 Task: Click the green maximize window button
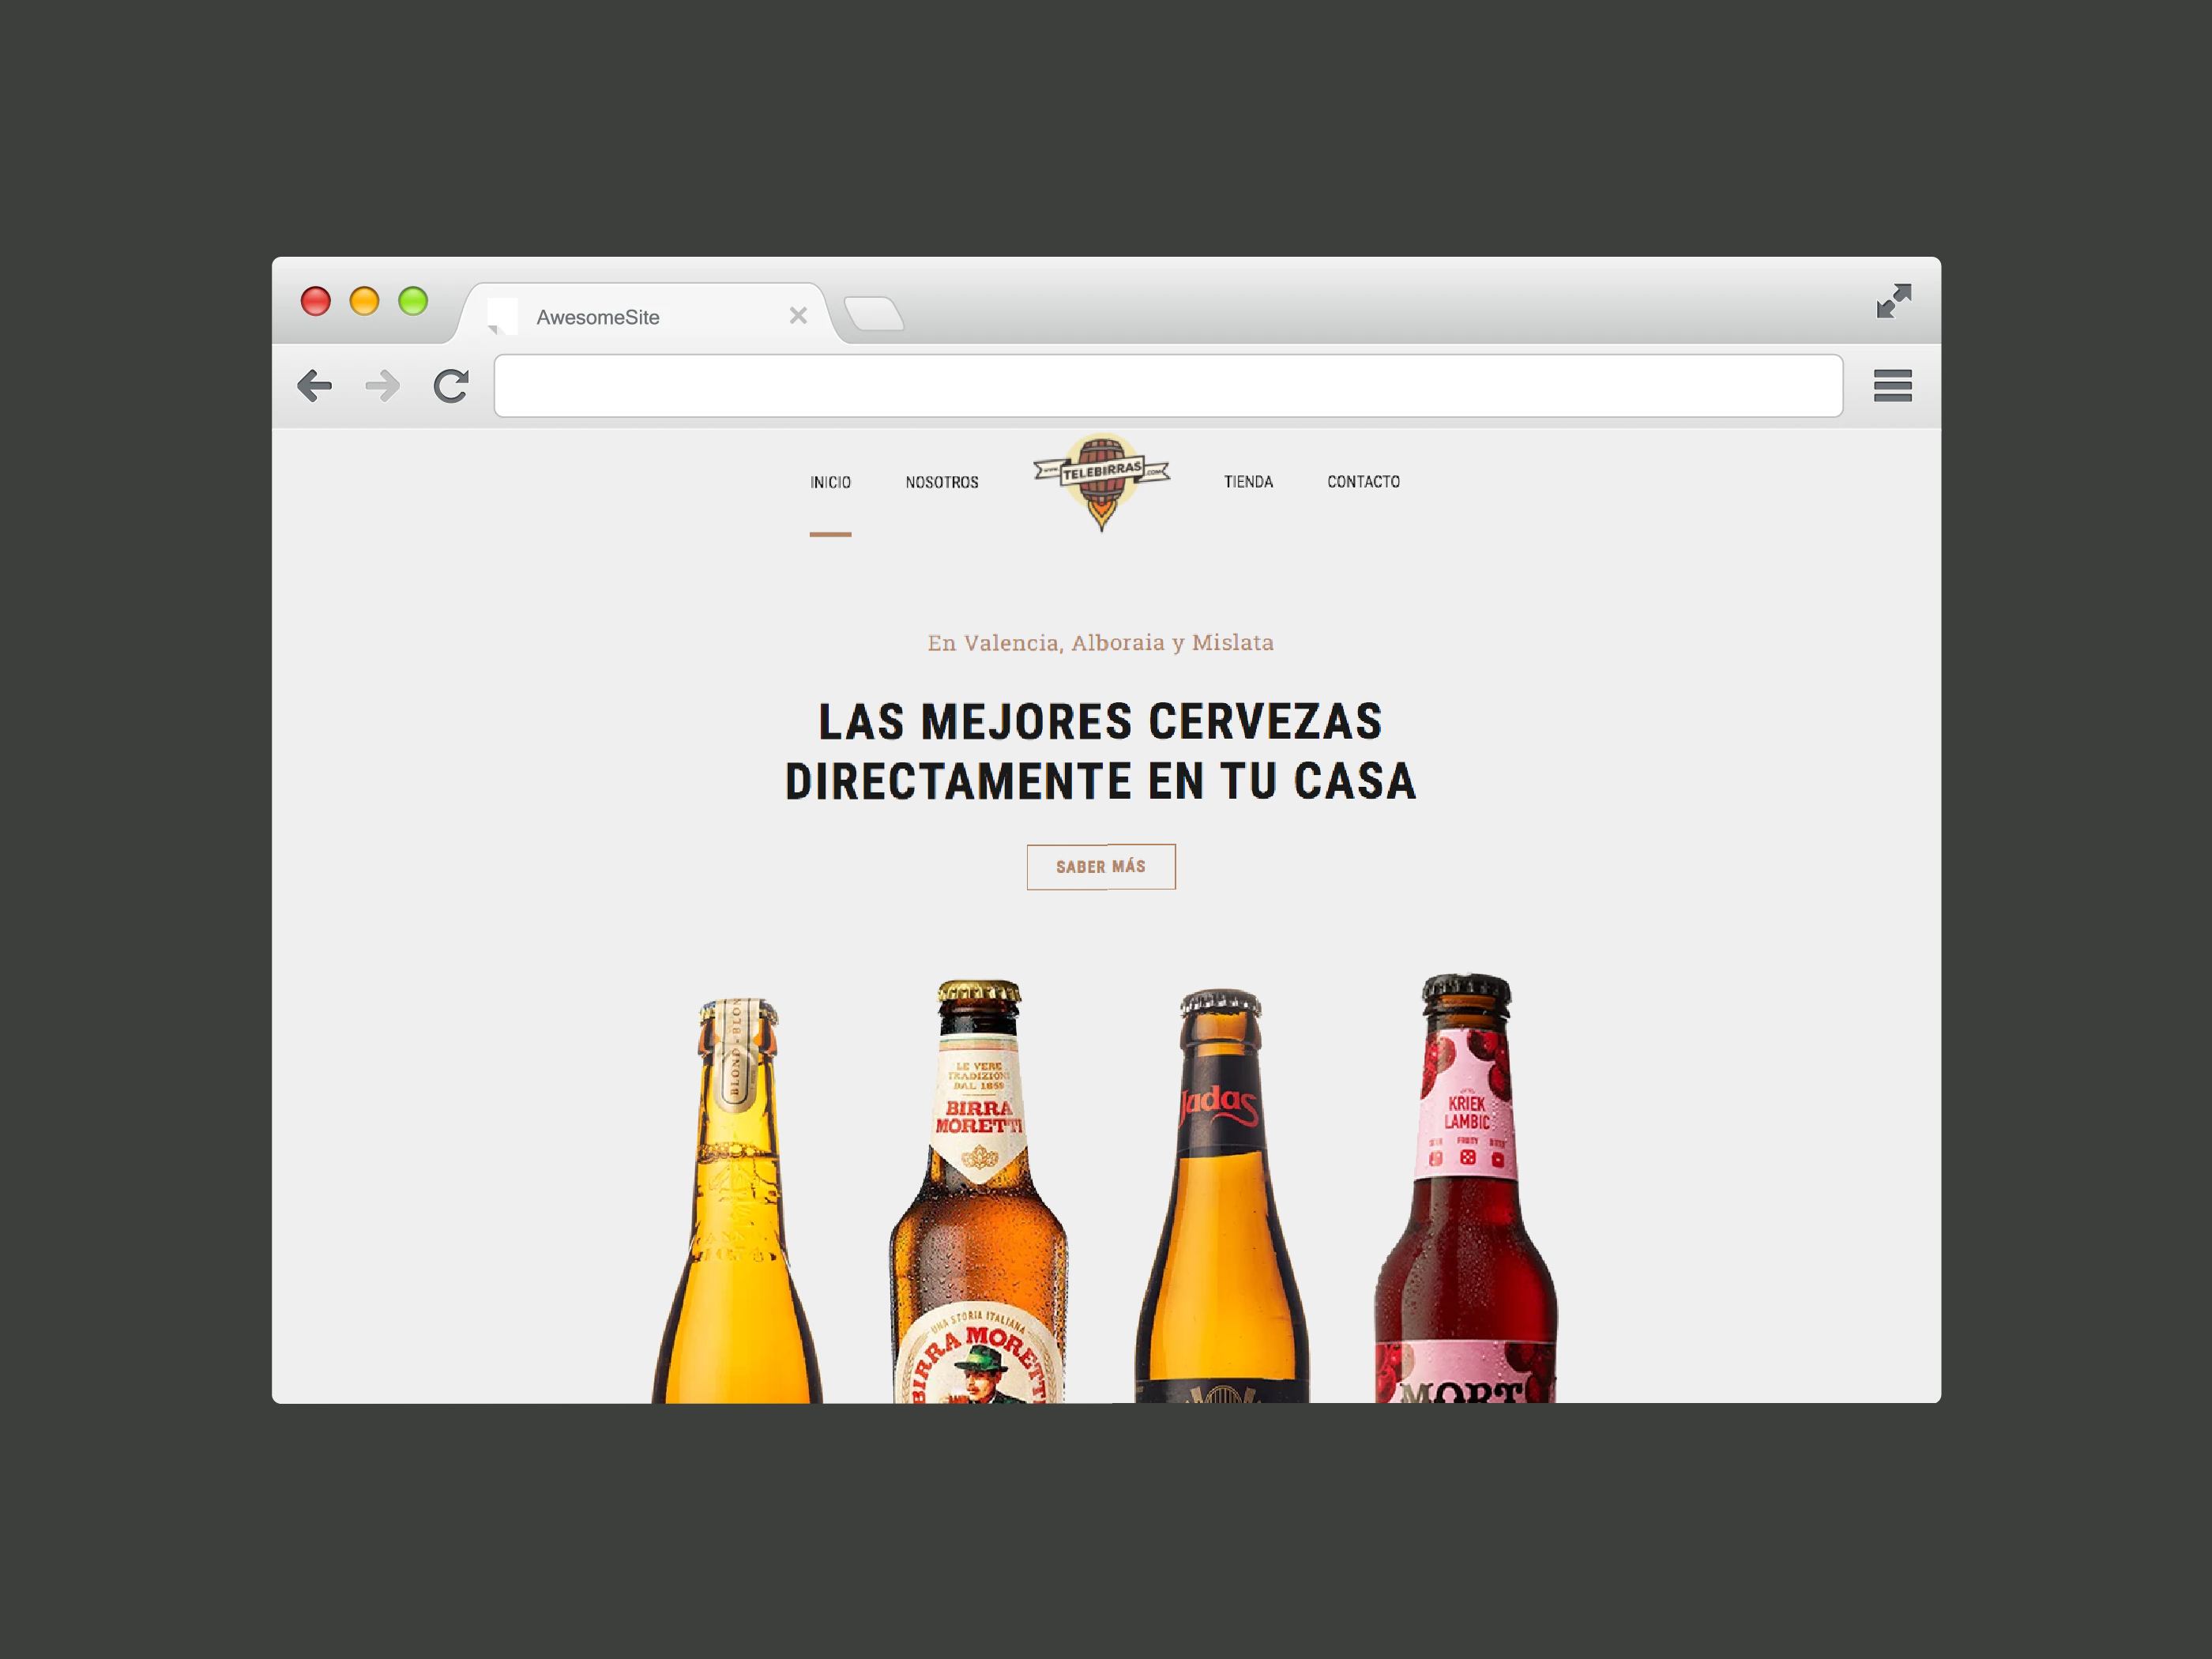click(x=413, y=301)
